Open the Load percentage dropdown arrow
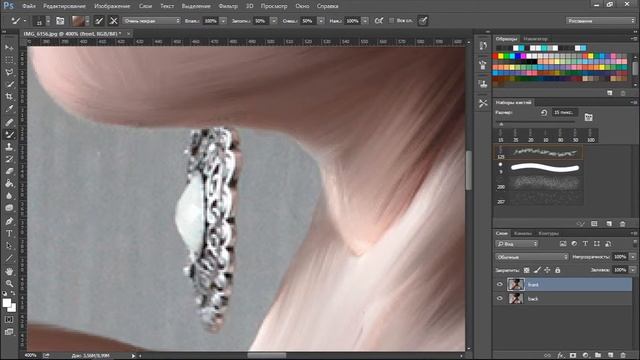The height and width of the screenshot is (360, 640). [274, 21]
